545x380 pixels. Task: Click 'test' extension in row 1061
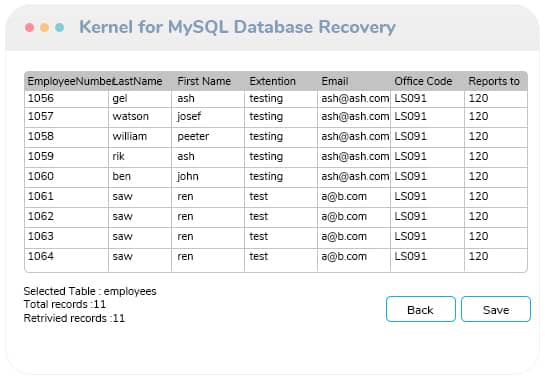[x=281, y=197]
